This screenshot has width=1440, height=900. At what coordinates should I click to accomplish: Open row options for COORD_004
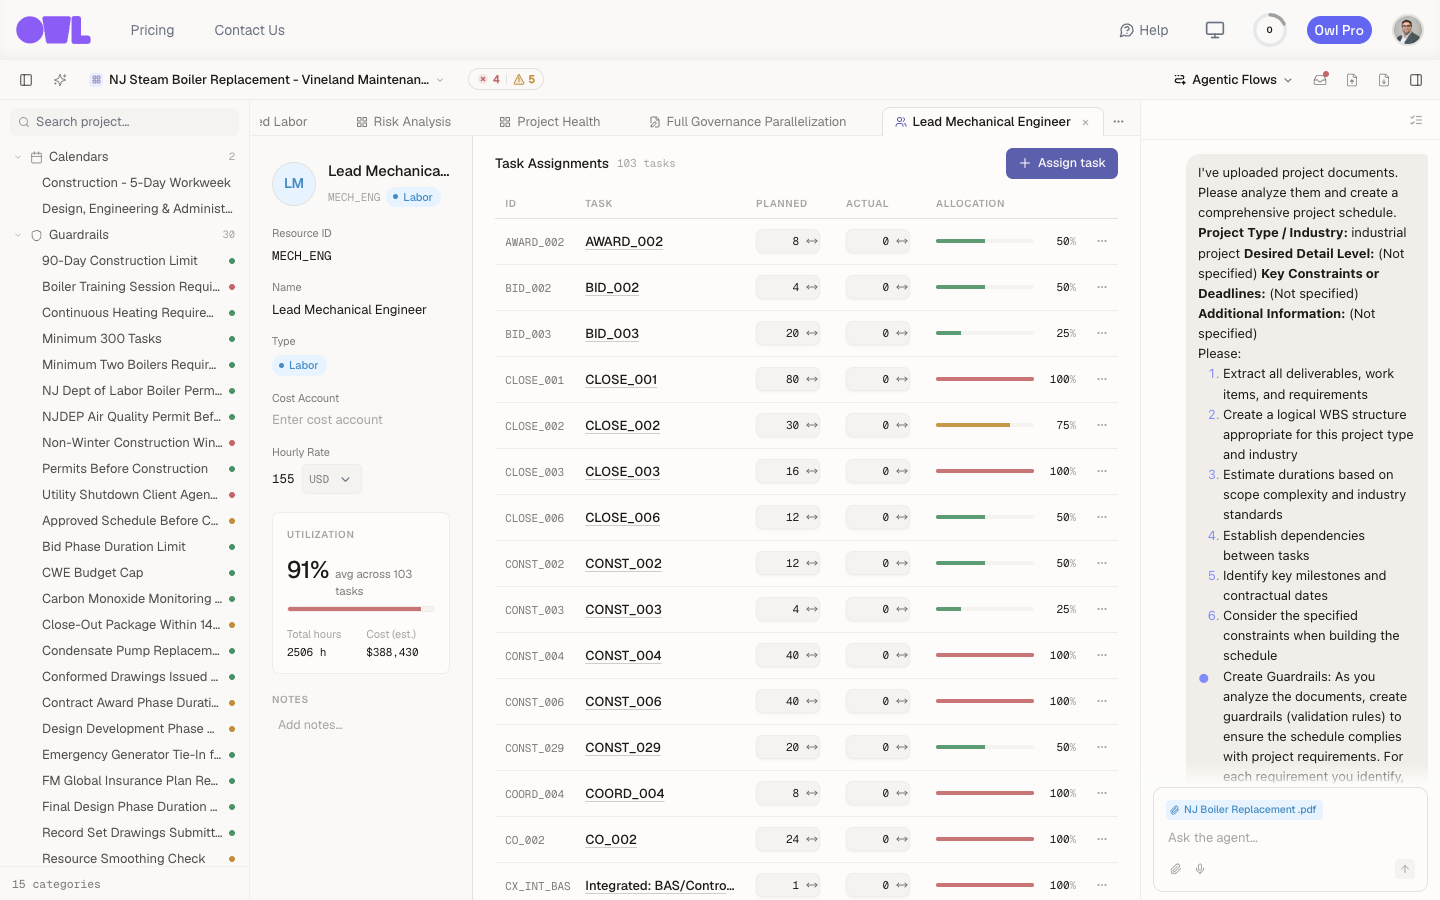[x=1102, y=793]
